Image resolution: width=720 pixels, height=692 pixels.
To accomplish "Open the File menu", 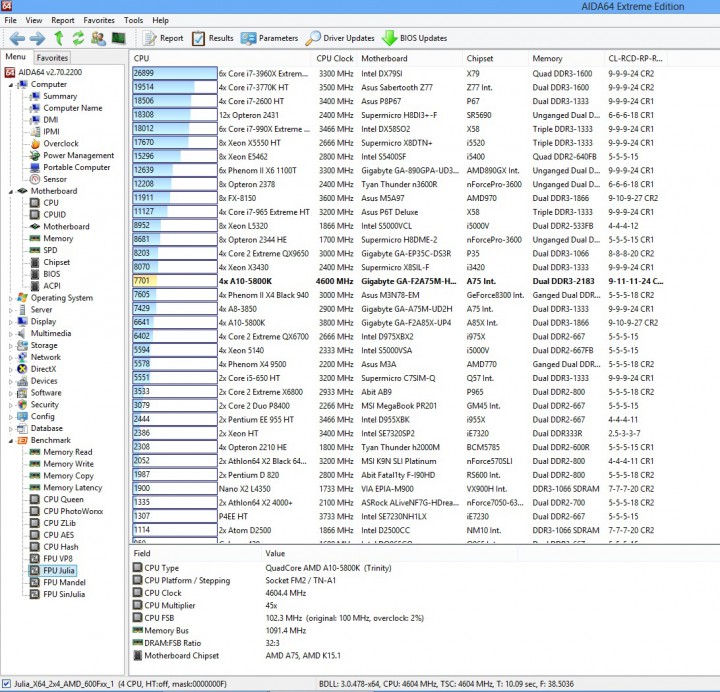I will point(11,20).
